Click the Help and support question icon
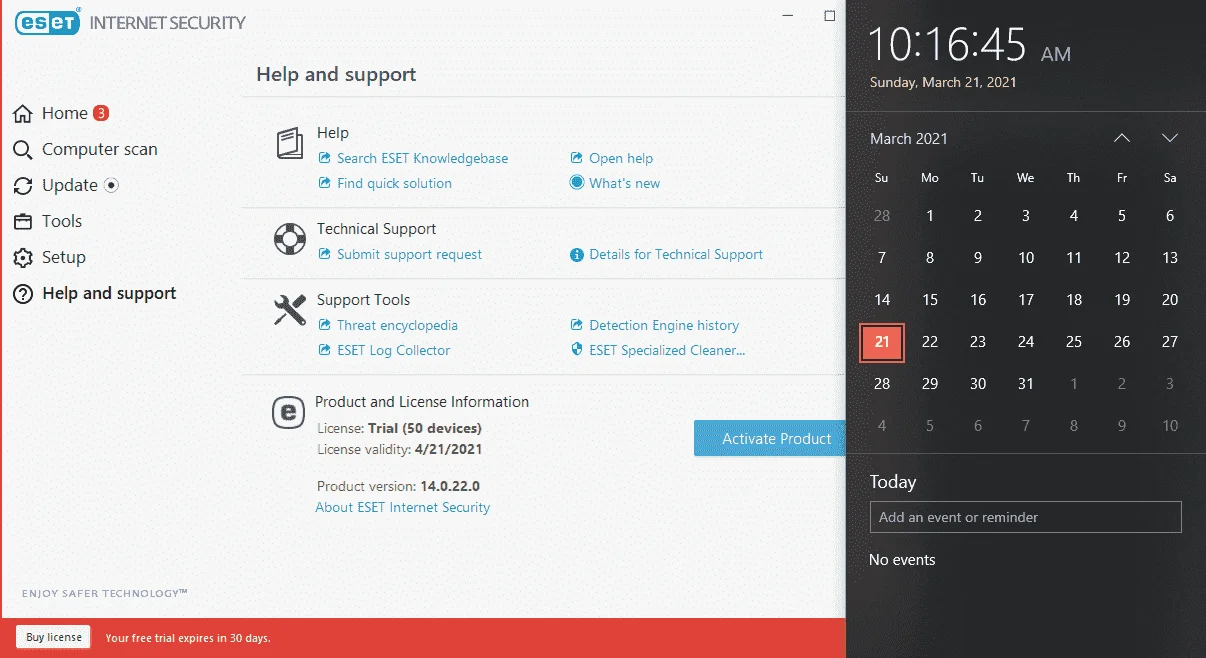1206x658 pixels. point(23,294)
